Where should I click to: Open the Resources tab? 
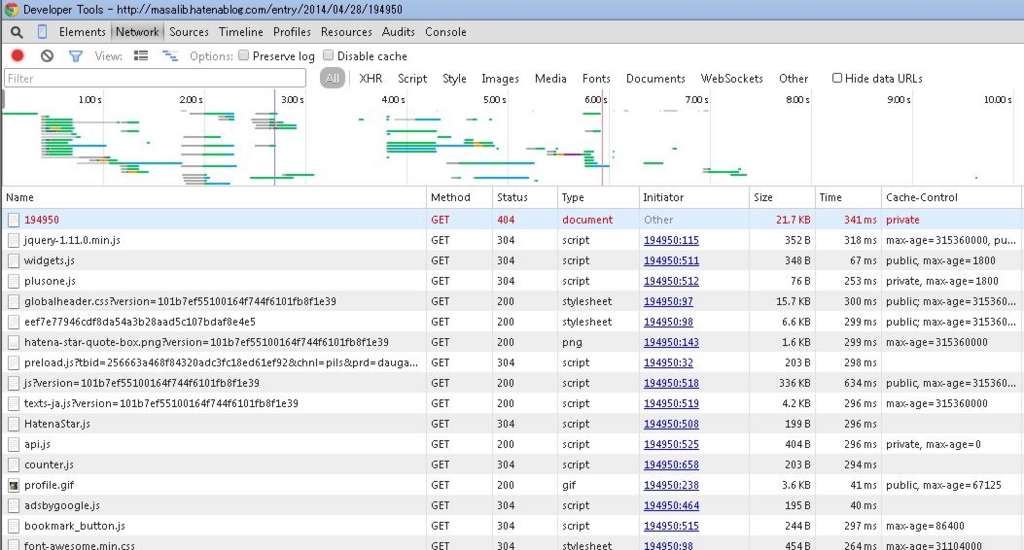346,32
